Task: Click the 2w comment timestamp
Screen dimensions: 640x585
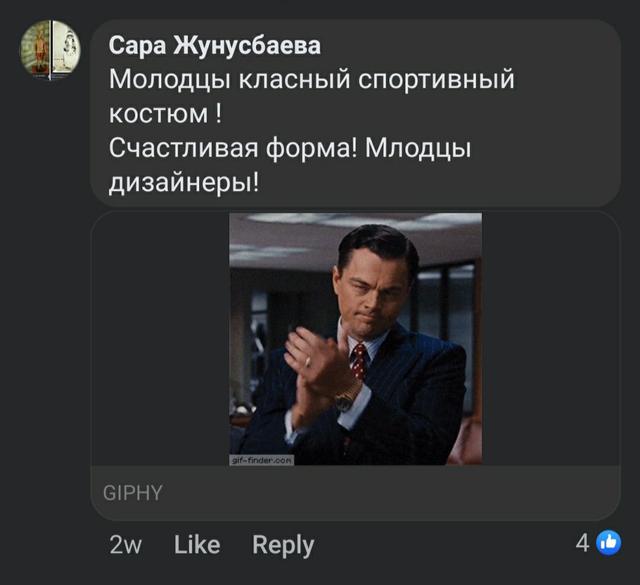Action: (x=125, y=544)
